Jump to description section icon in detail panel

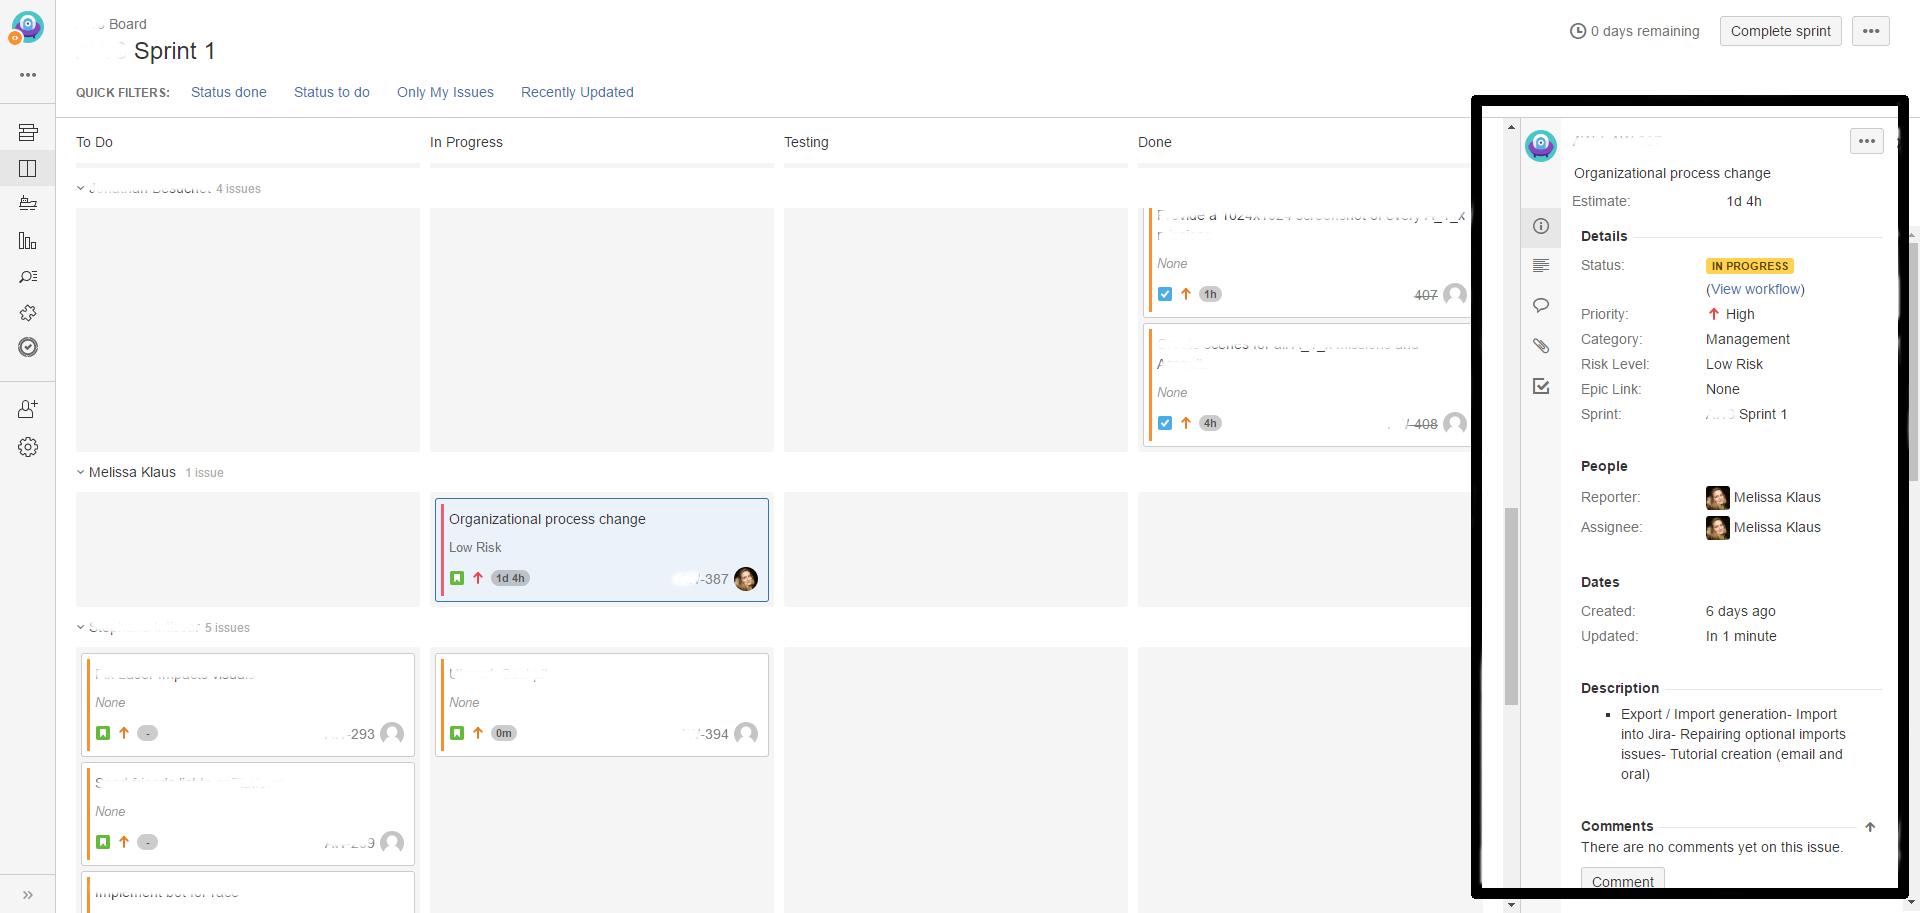[x=1541, y=265]
